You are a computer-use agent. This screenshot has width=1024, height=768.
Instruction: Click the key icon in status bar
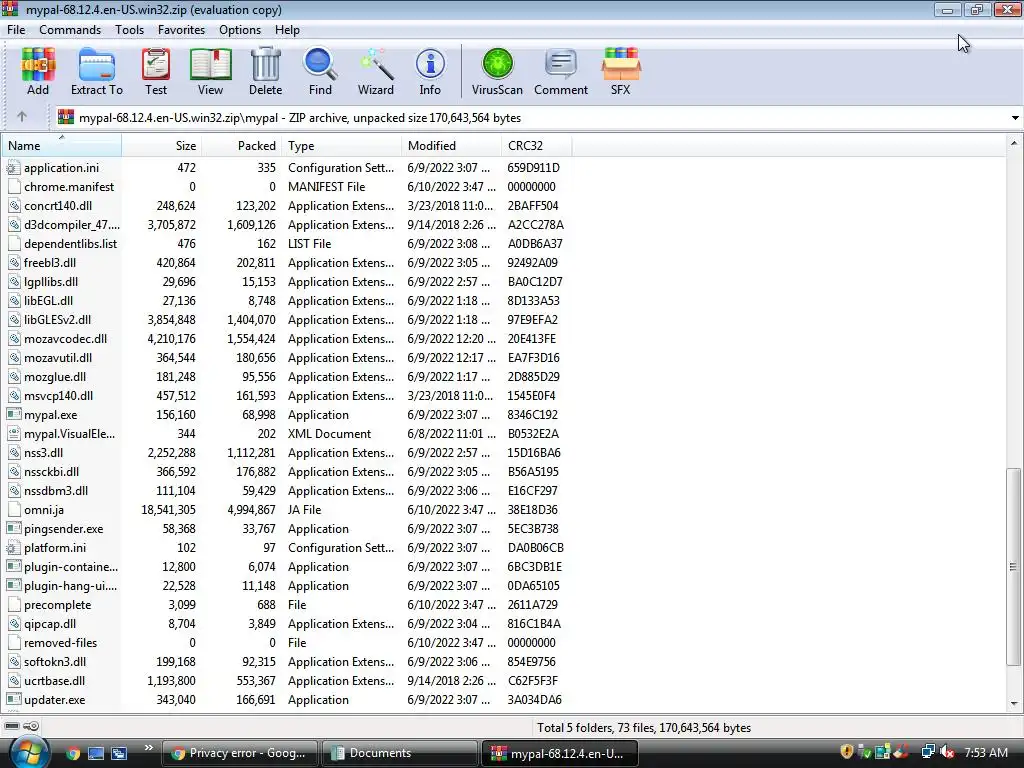31,726
